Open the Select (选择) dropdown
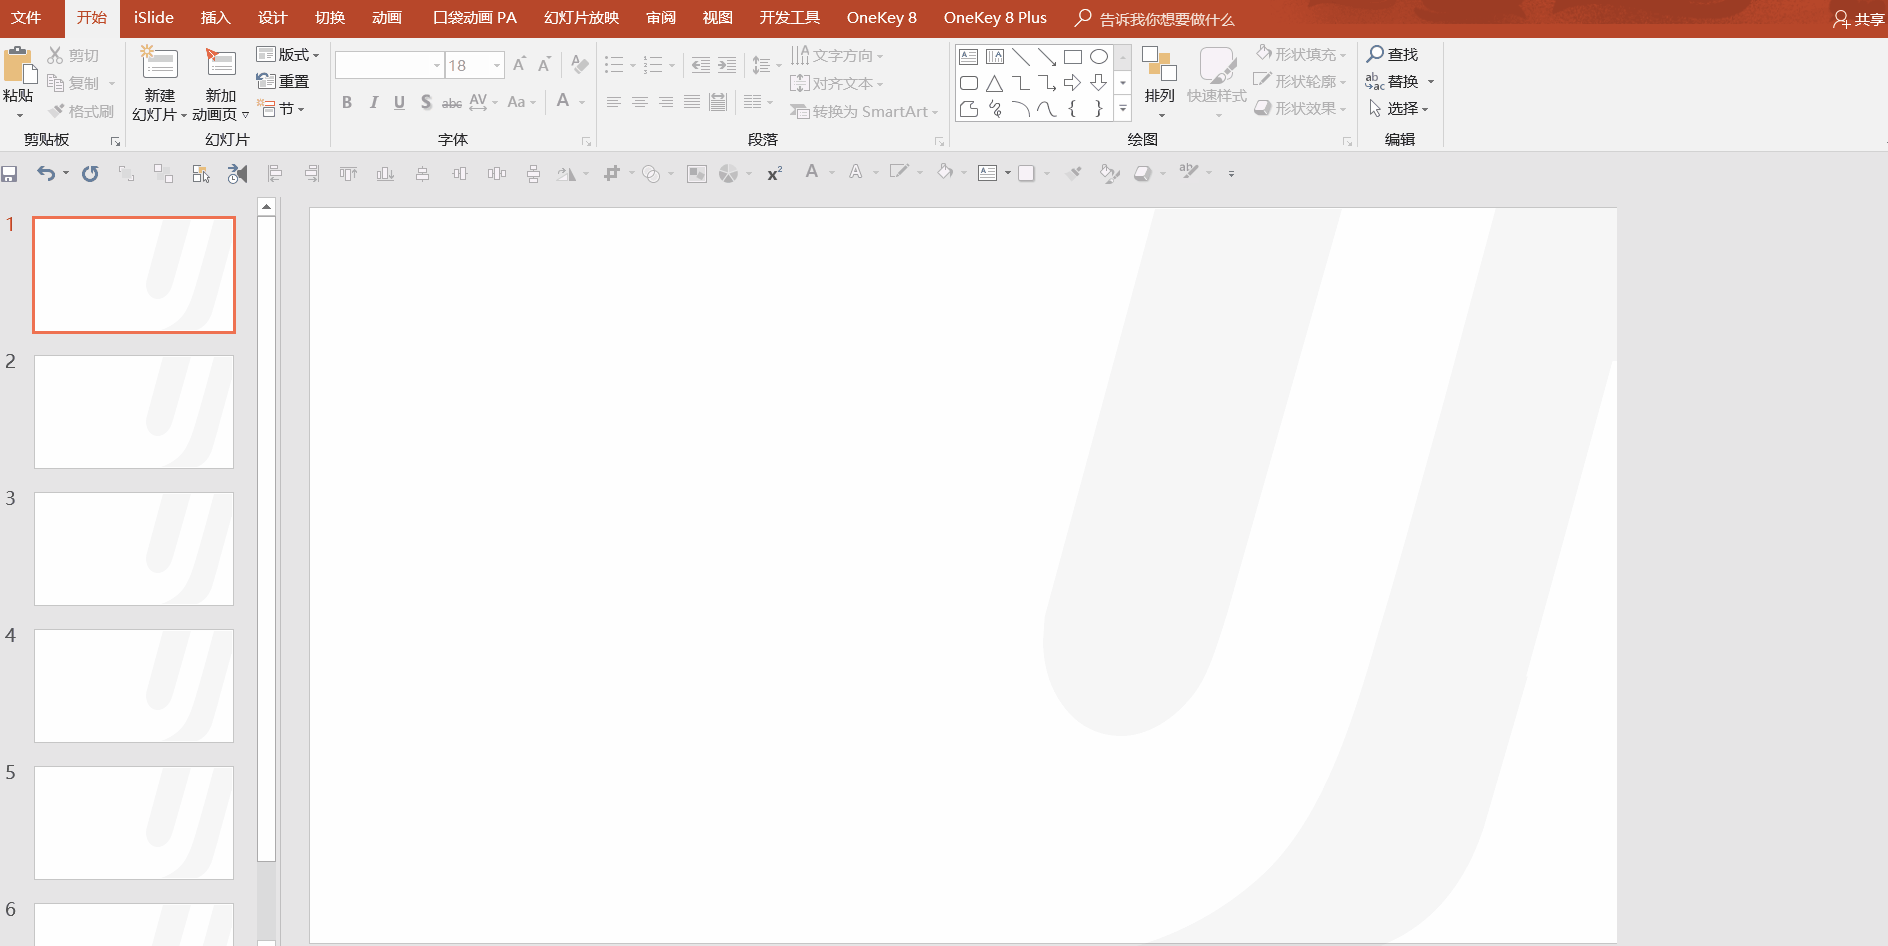 pyautogui.click(x=1399, y=108)
